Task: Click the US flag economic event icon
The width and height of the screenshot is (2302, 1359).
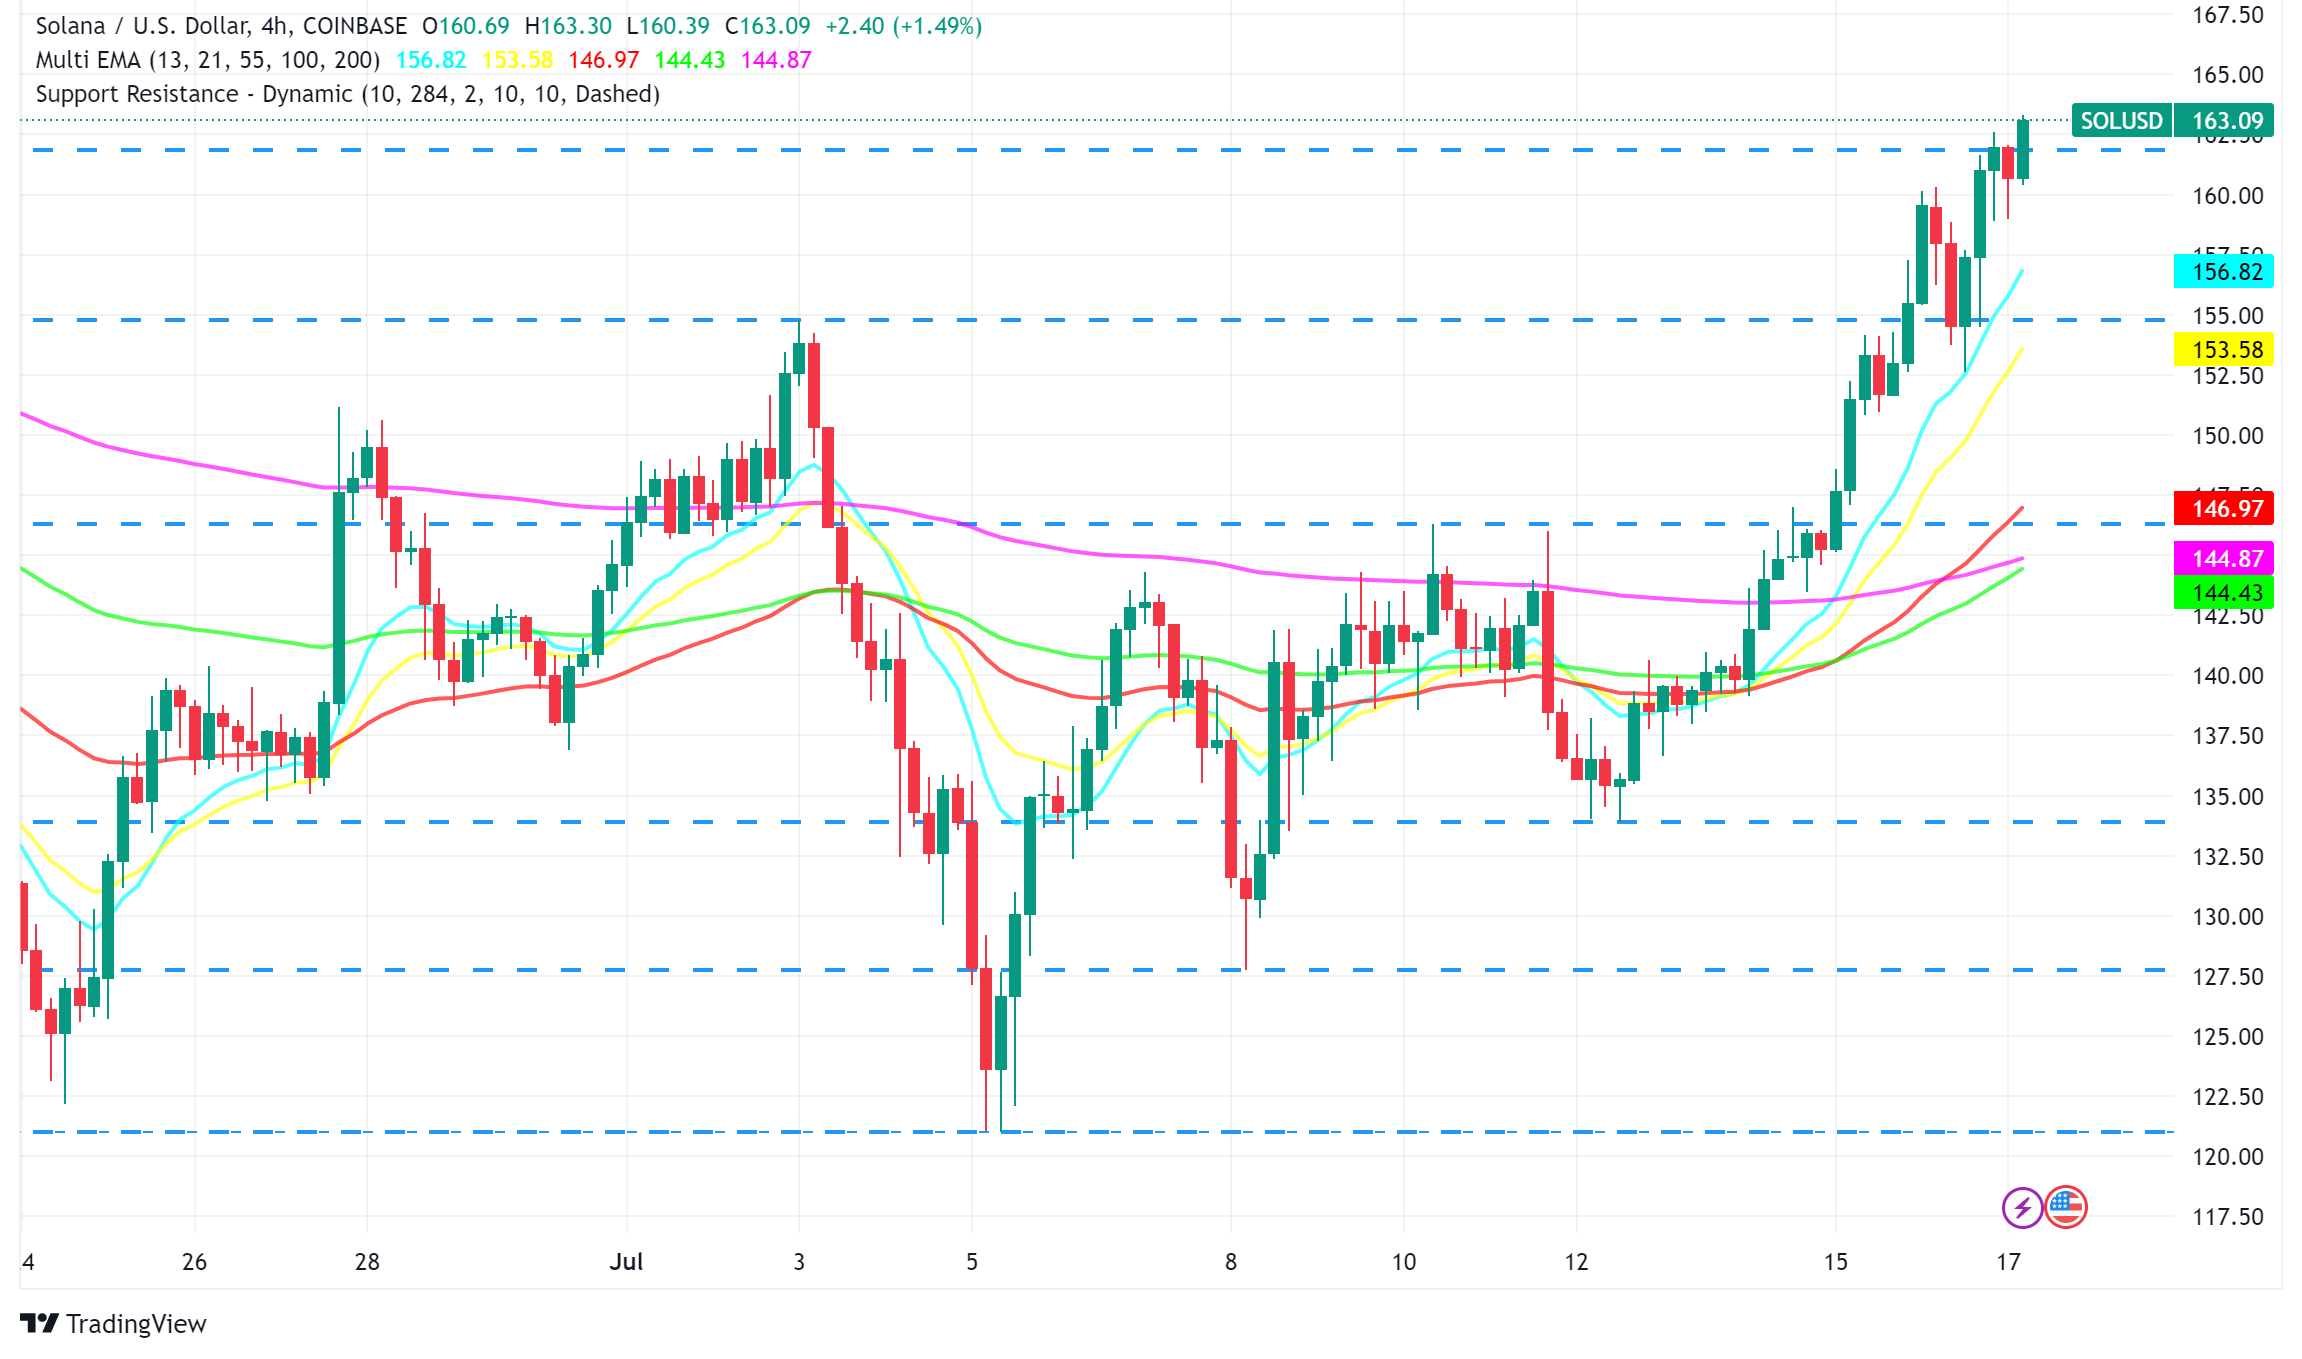Action: coord(2065,1207)
